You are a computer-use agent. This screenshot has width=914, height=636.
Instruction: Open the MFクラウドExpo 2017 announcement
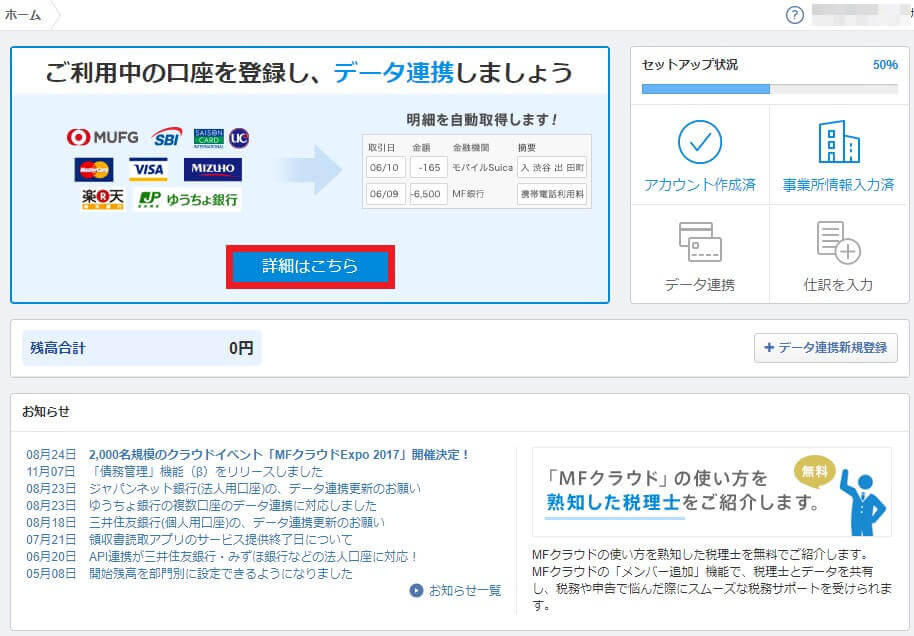[279, 455]
